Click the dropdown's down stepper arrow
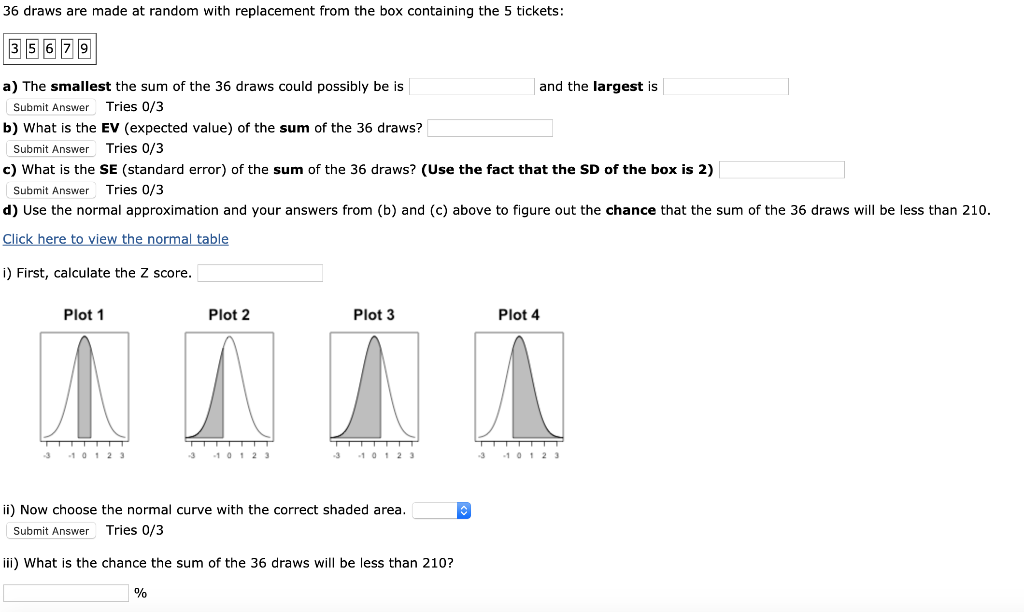1024x612 pixels. [x=462, y=513]
